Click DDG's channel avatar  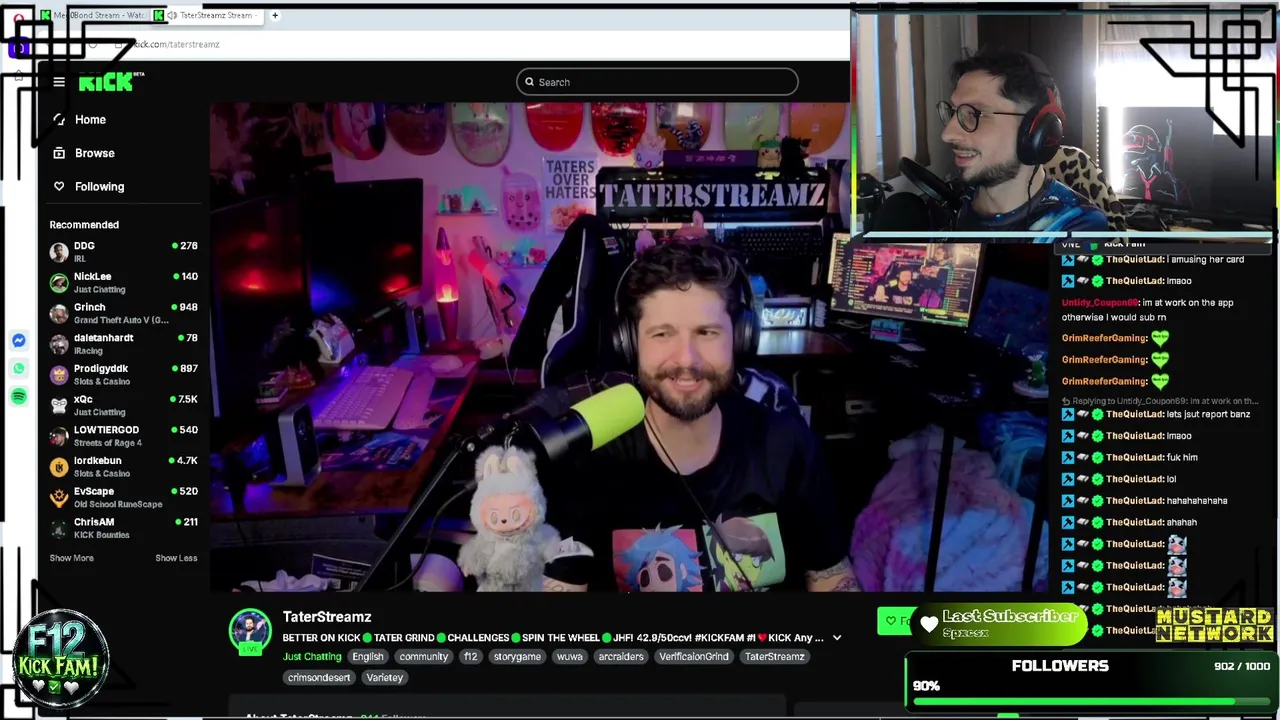tap(59, 252)
